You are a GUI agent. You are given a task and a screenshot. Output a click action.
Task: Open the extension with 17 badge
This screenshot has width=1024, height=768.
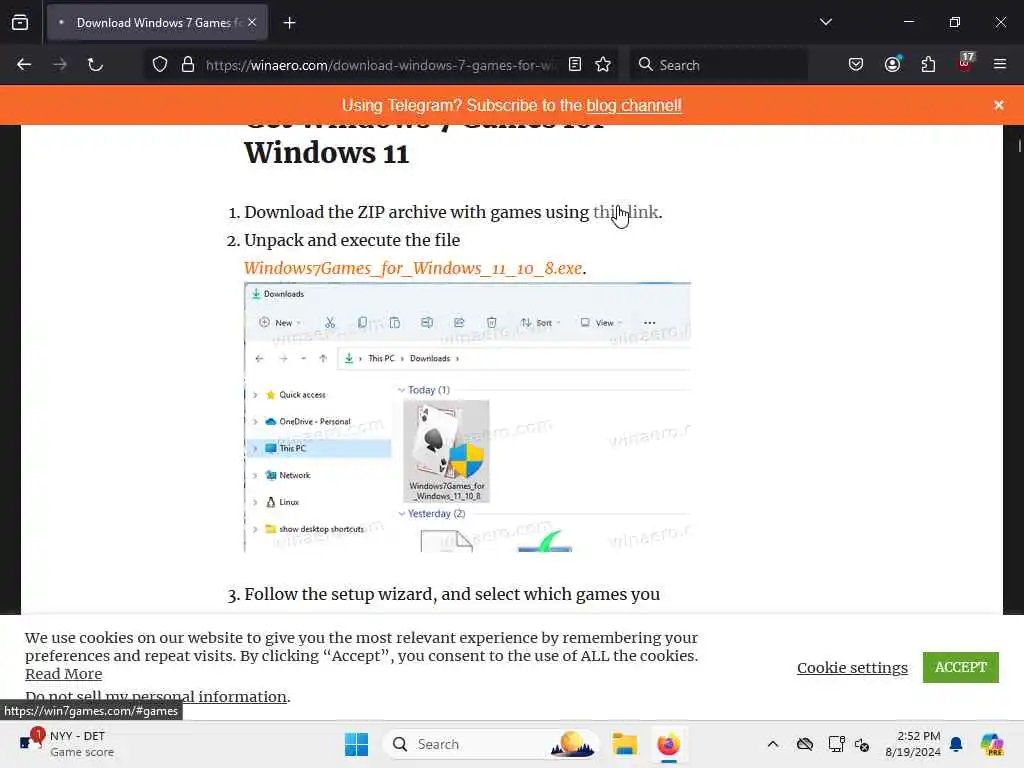point(965,63)
